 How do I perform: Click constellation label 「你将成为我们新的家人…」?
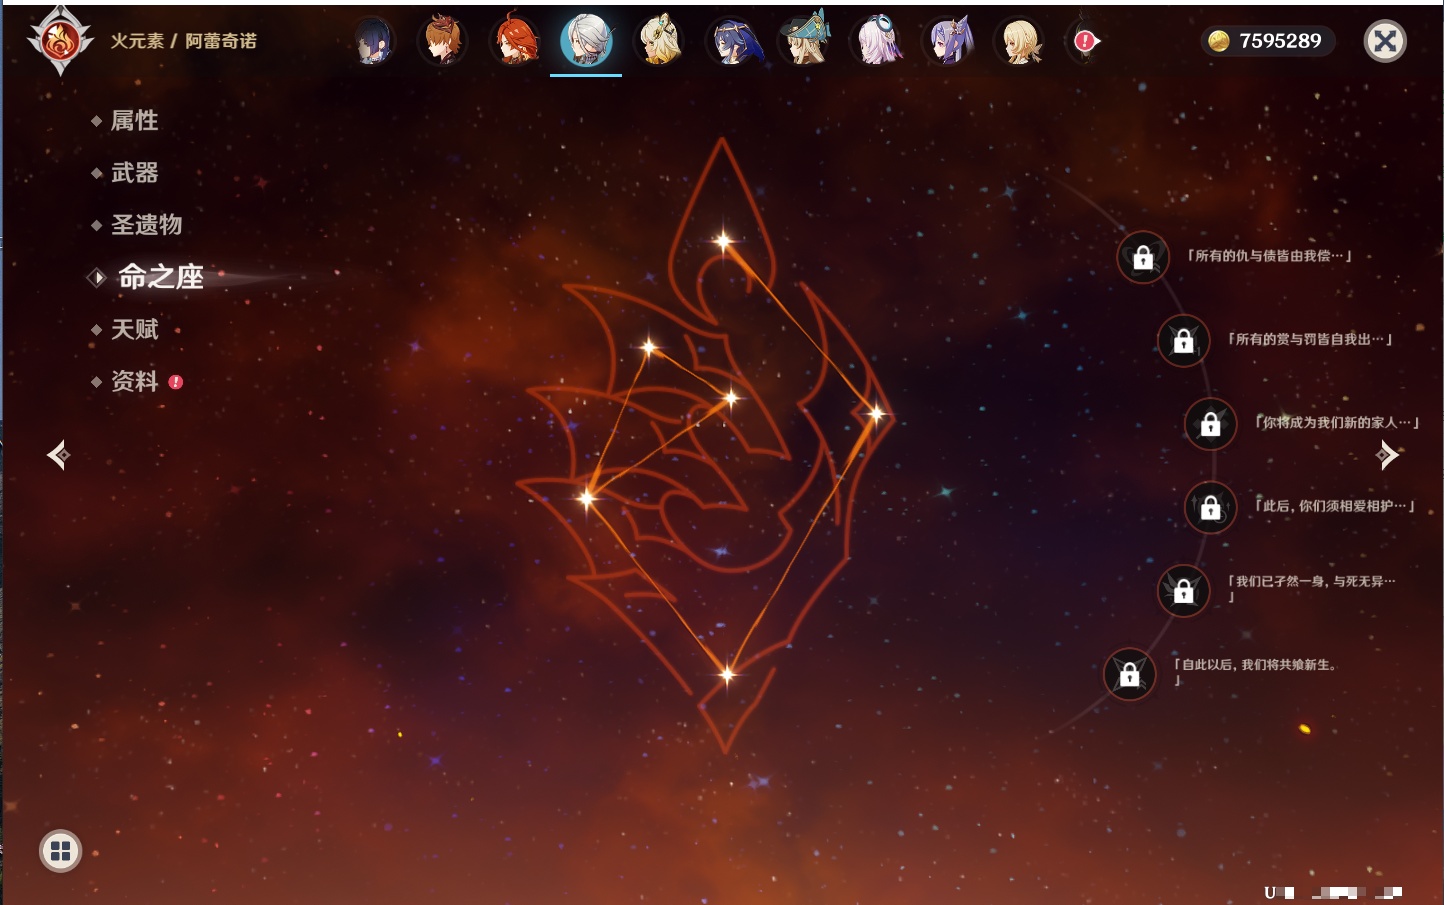1337,422
